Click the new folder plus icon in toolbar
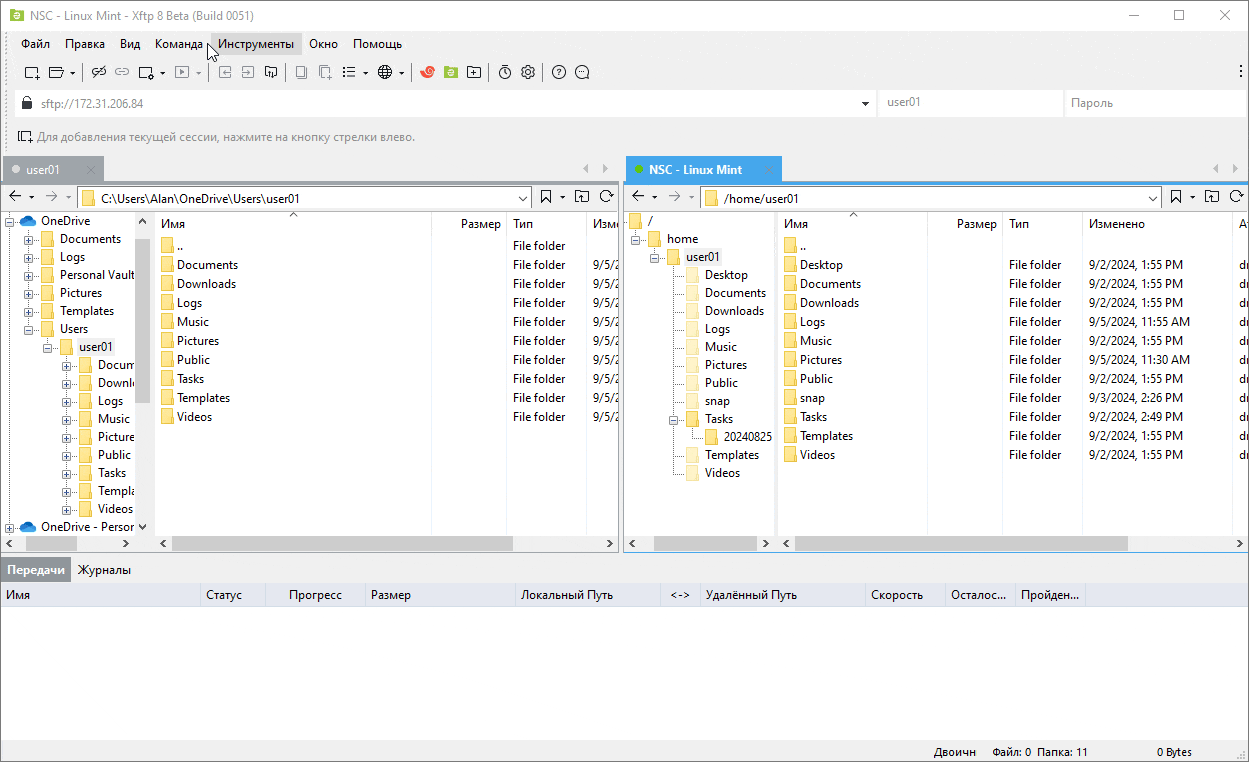Screen dimensions: 1249x762 474,72
